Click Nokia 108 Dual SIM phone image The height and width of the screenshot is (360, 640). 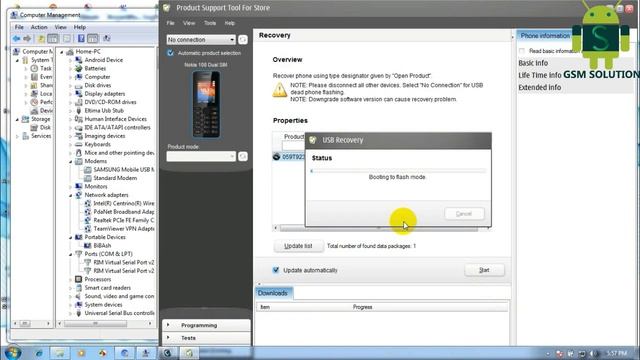206,104
